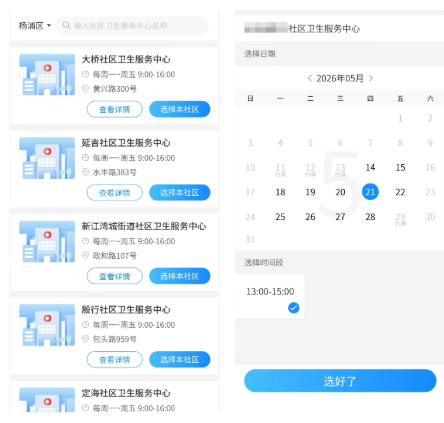Viewport: 444px width, 423px height.
Task: Pick May 19 on the calendar
Action: [x=310, y=192]
